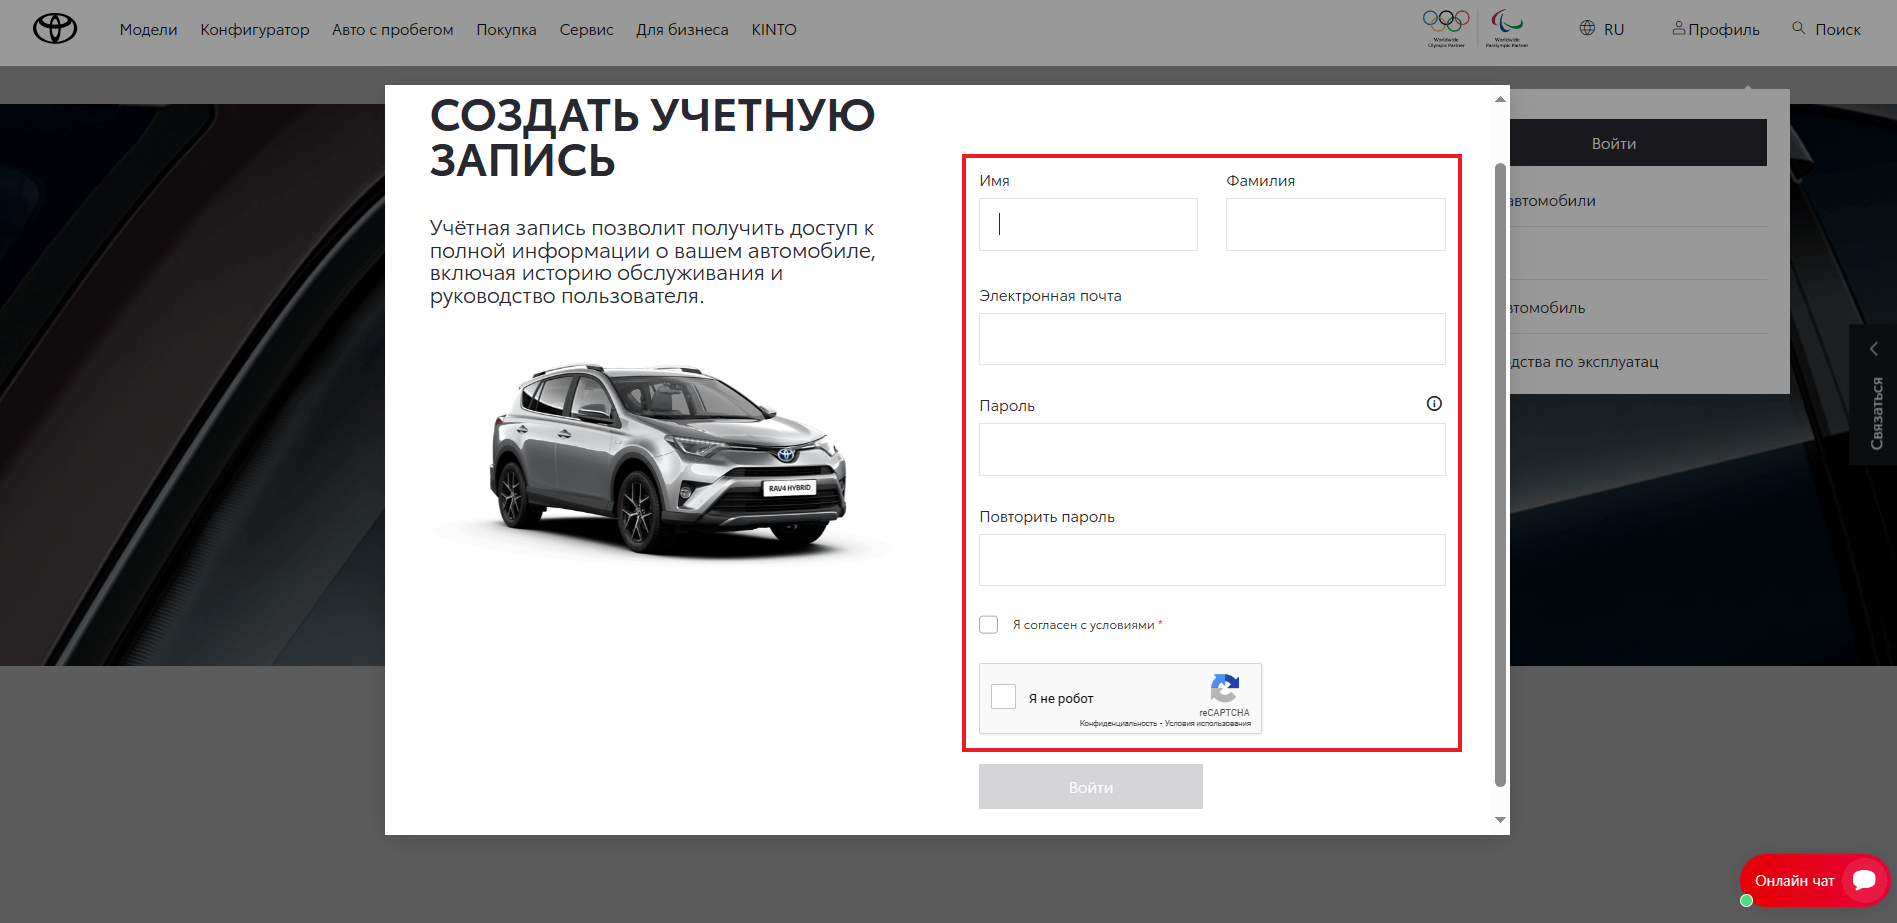Expand the Связаться side panel chevron
This screenshot has width=1897, height=923.
tap(1874, 349)
